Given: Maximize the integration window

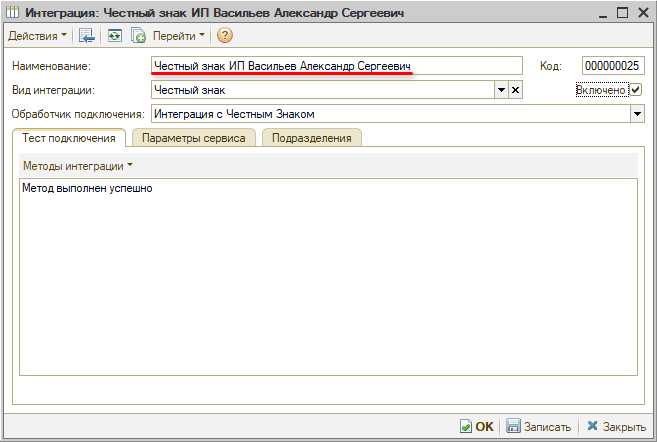Looking at the screenshot, I should coord(621,12).
